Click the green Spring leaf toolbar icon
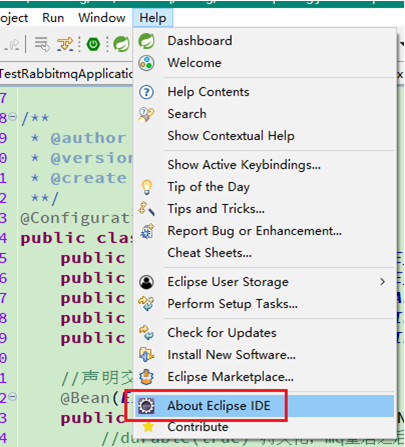This screenshot has width=405, height=447. [121, 44]
